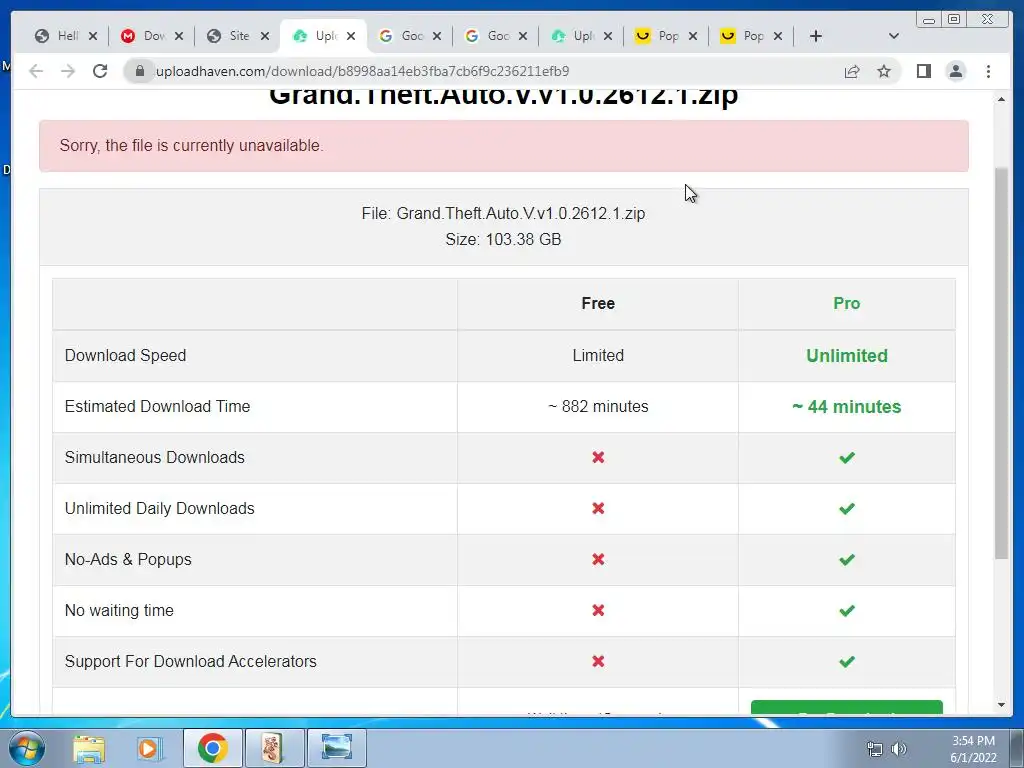Viewport: 1024px width, 768px height.
Task: Click the '~ 44 minutes' cell
Action: click(846, 407)
